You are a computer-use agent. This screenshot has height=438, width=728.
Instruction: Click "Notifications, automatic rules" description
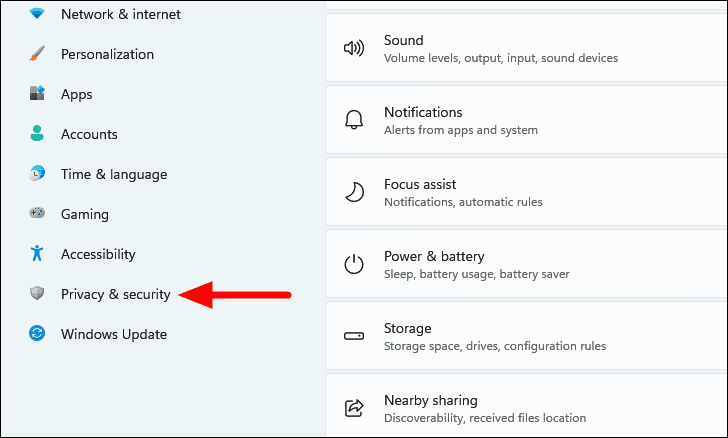(463, 202)
